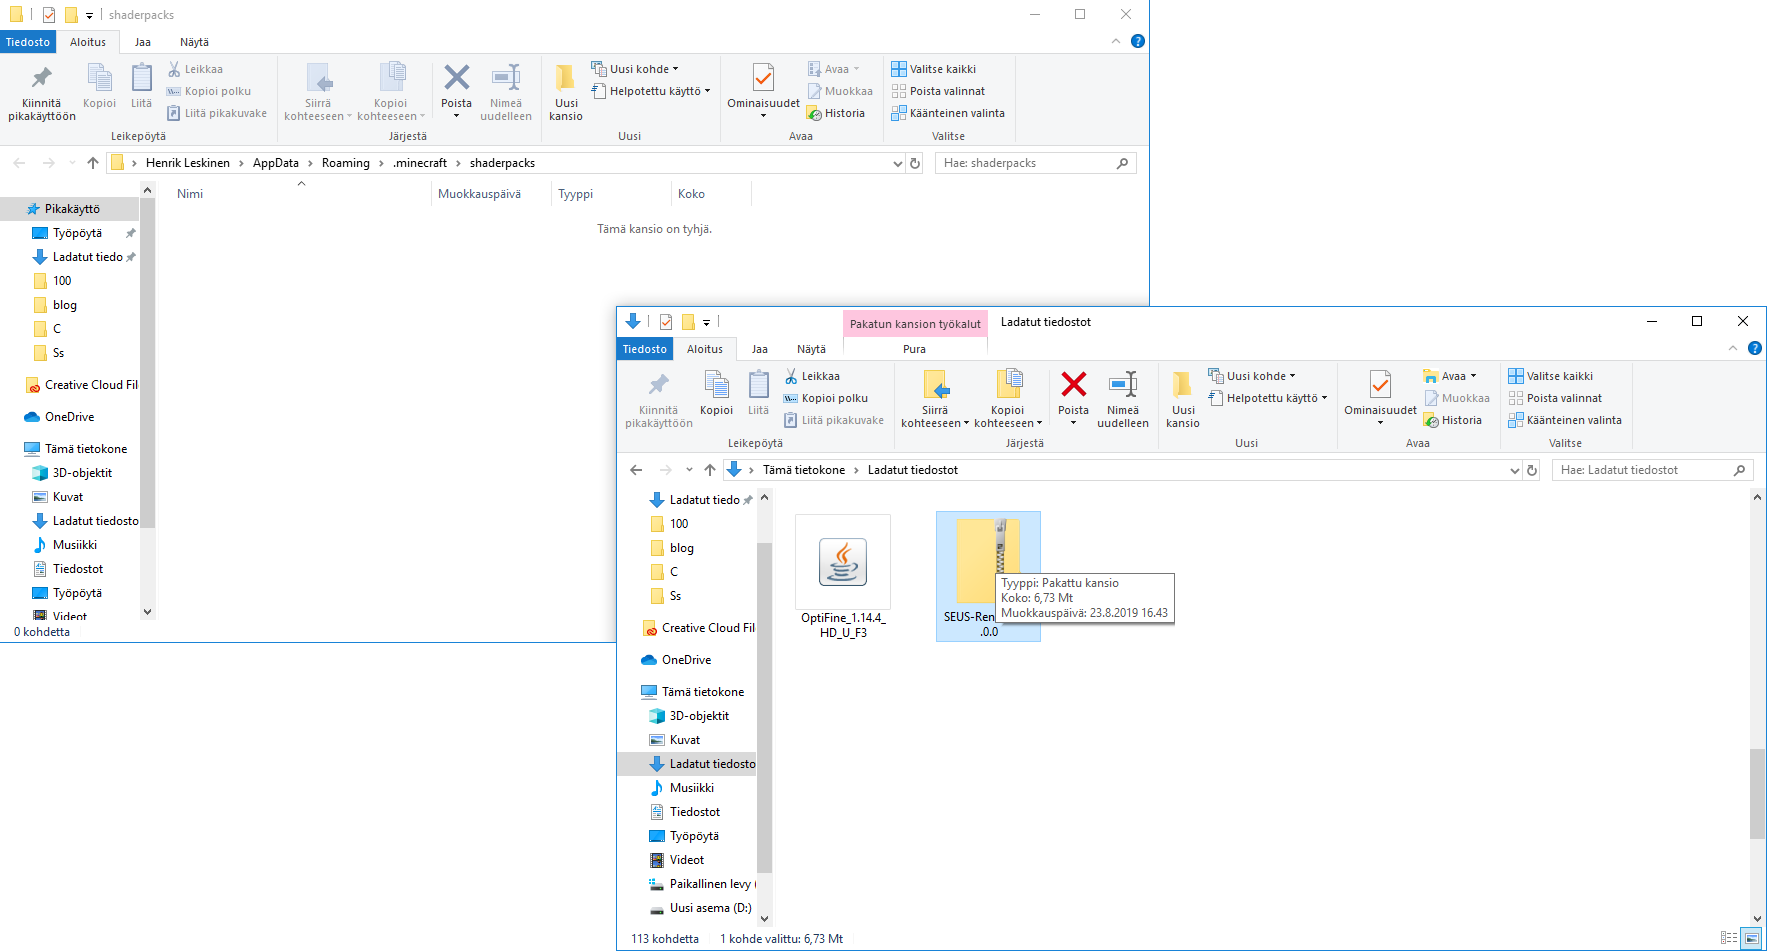Open Pura tab under Pakatun kansion työkalut

click(x=914, y=349)
